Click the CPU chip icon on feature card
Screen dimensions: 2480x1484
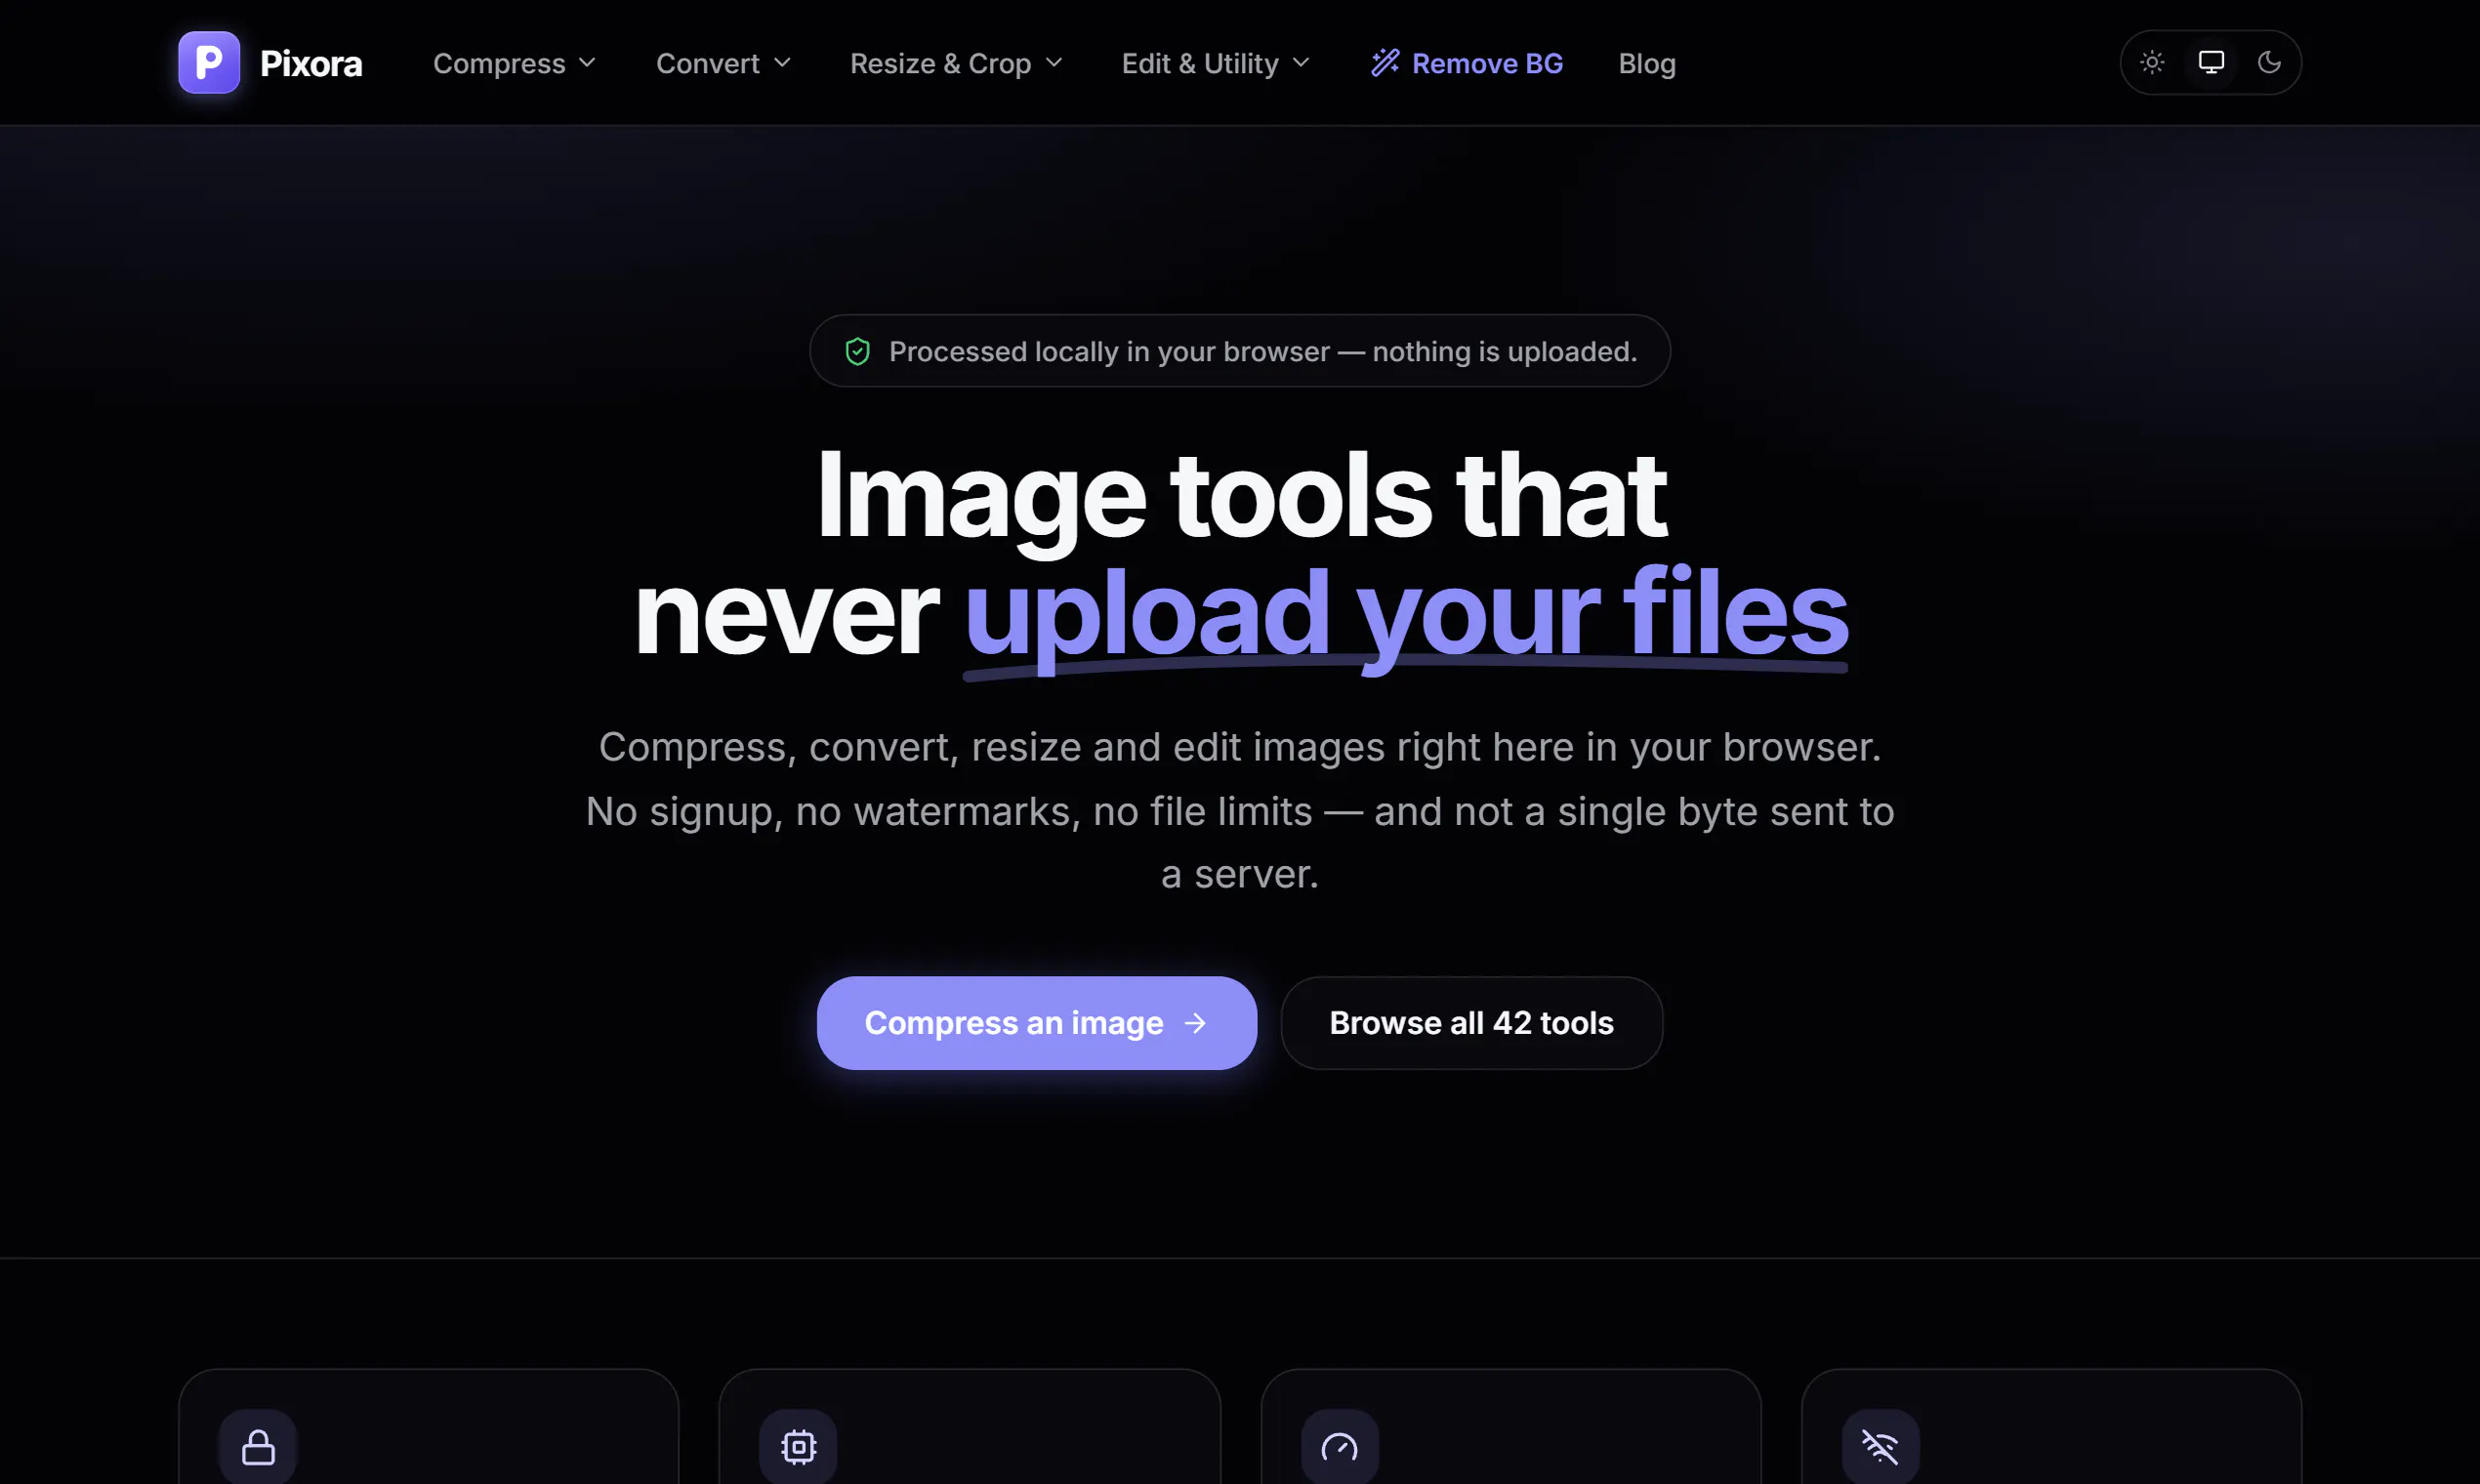798,1446
